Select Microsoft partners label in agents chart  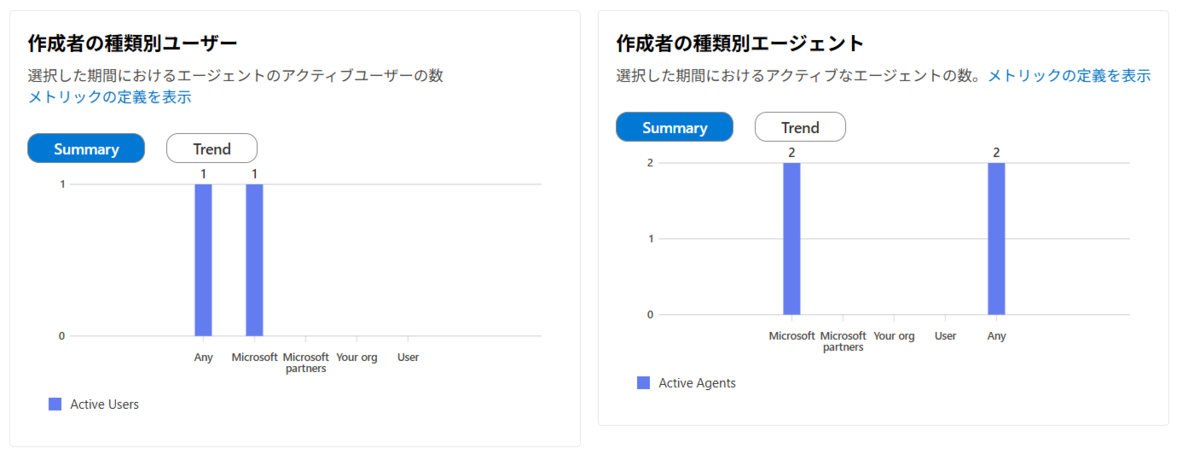pyautogui.click(x=843, y=342)
